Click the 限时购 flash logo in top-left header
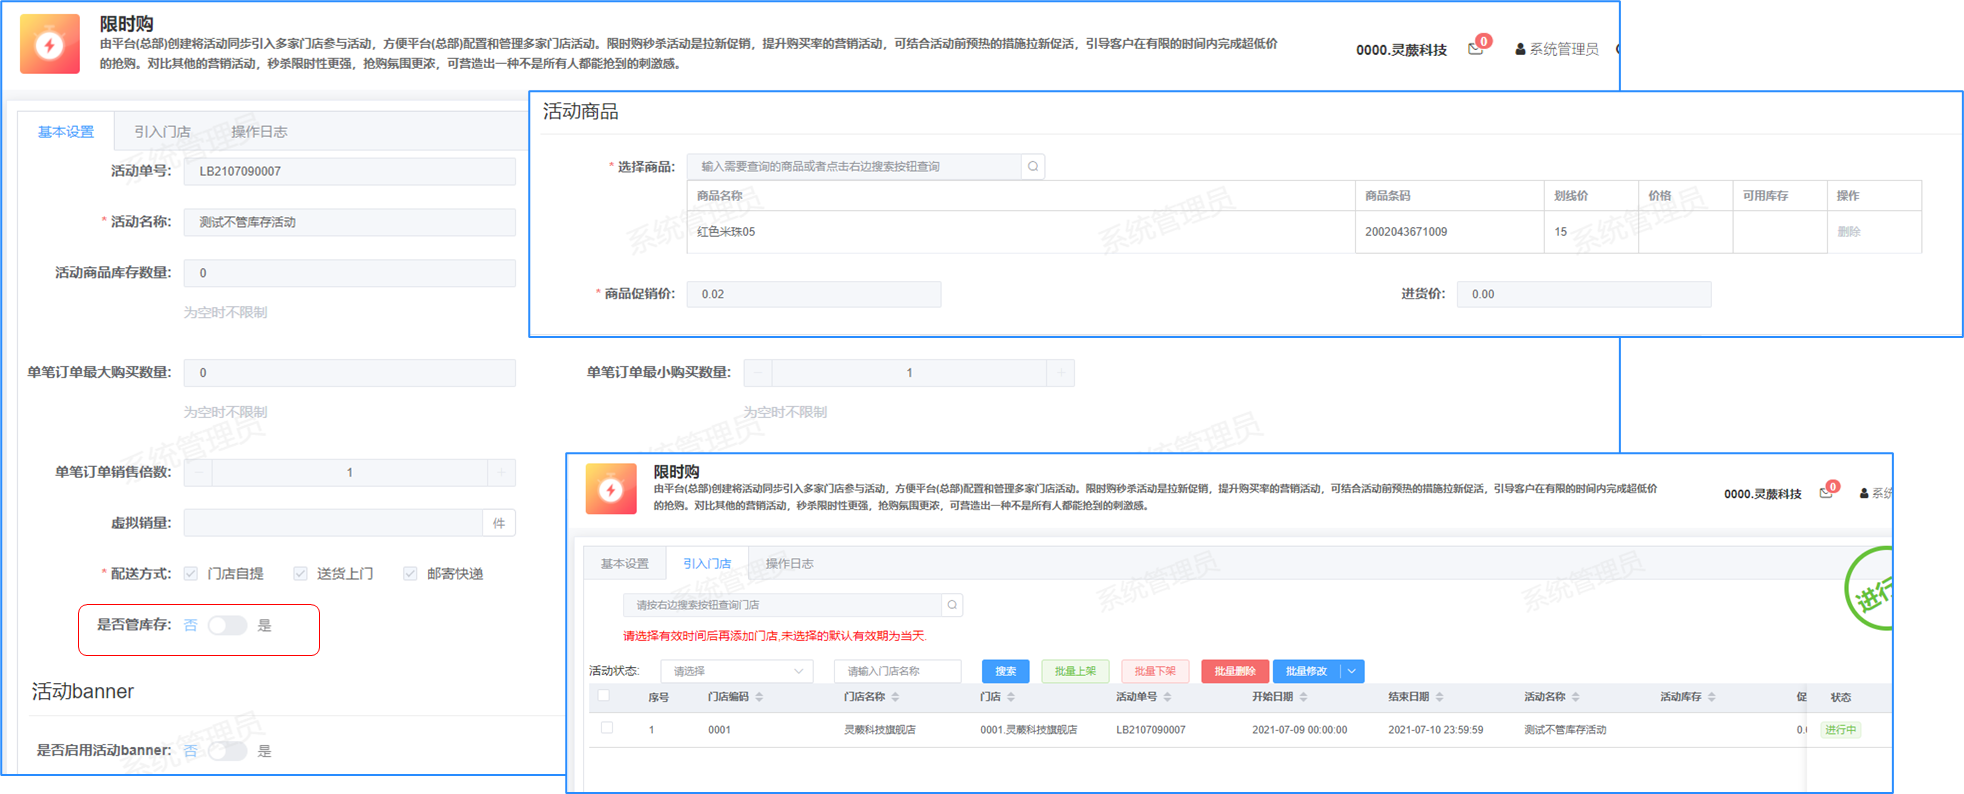This screenshot has width=1964, height=794. [x=50, y=44]
